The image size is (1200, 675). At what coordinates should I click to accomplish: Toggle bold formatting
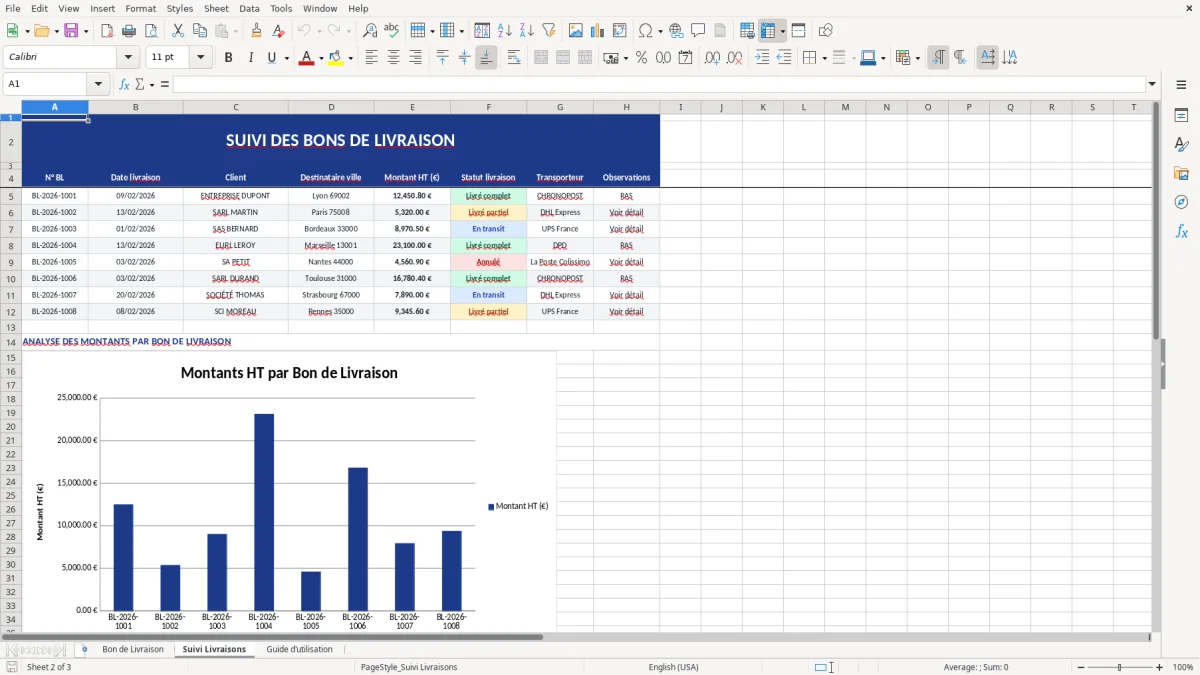[x=228, y=57]
